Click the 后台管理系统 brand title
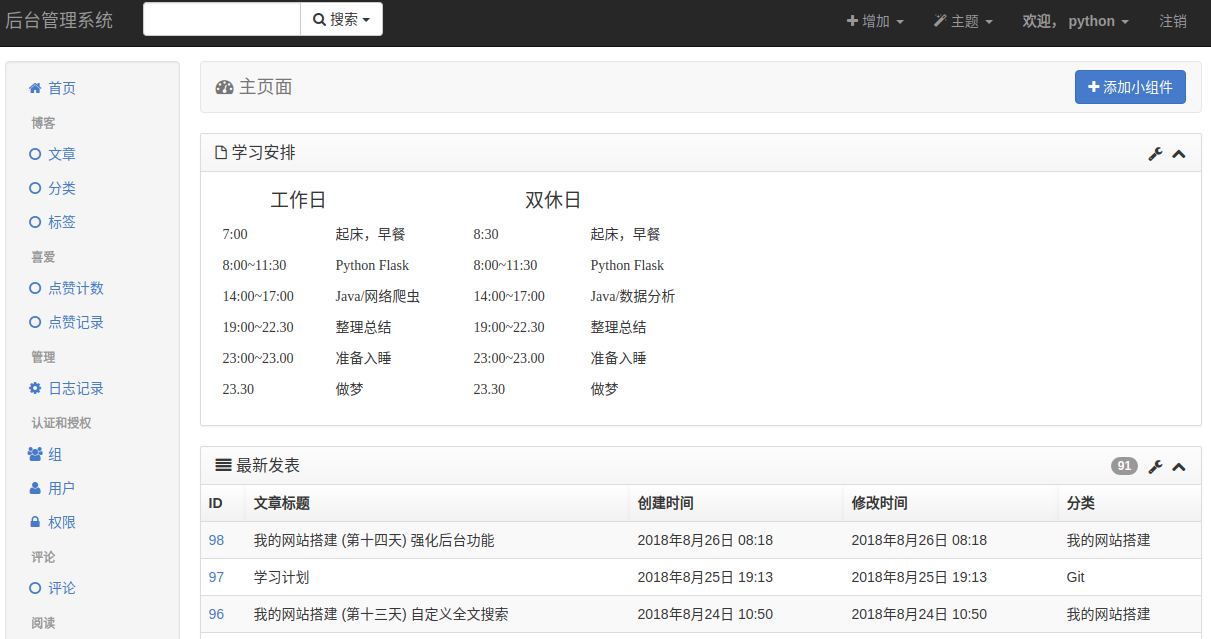Image resolution: width=1211 pixels, height=639 pixels. tap(59, 20)
